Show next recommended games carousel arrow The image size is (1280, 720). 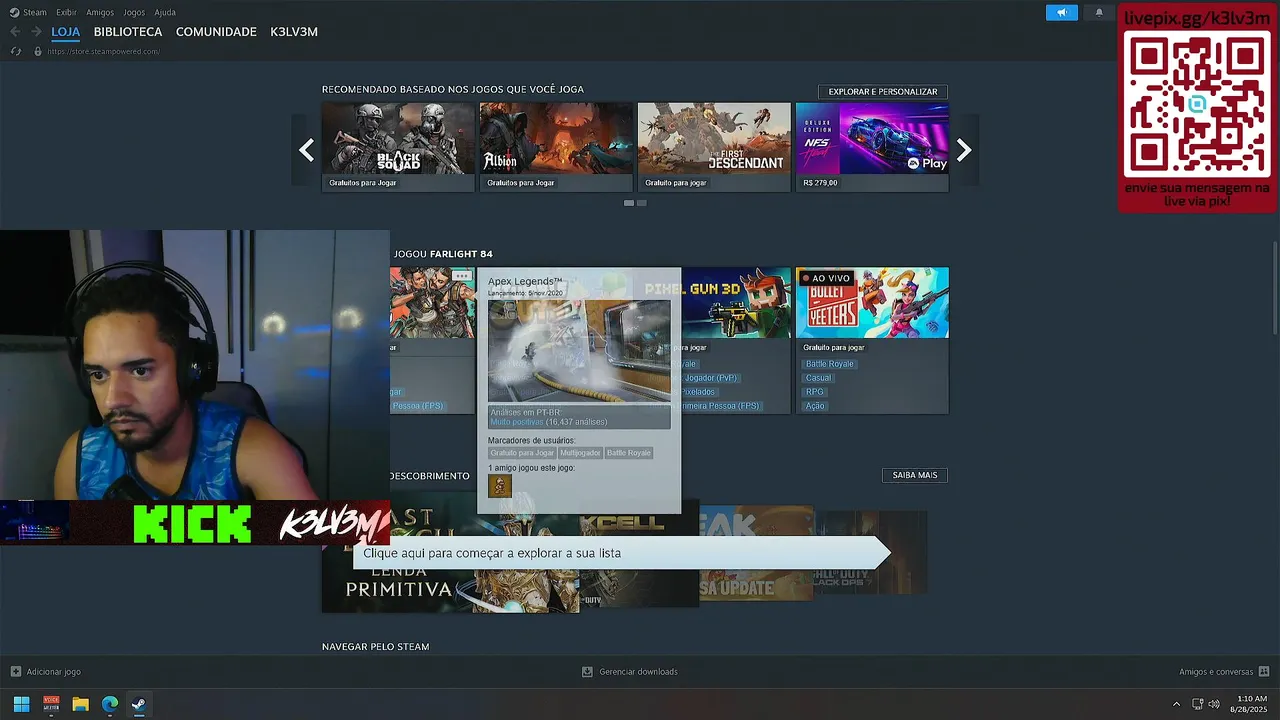click(x=964, y=150)
